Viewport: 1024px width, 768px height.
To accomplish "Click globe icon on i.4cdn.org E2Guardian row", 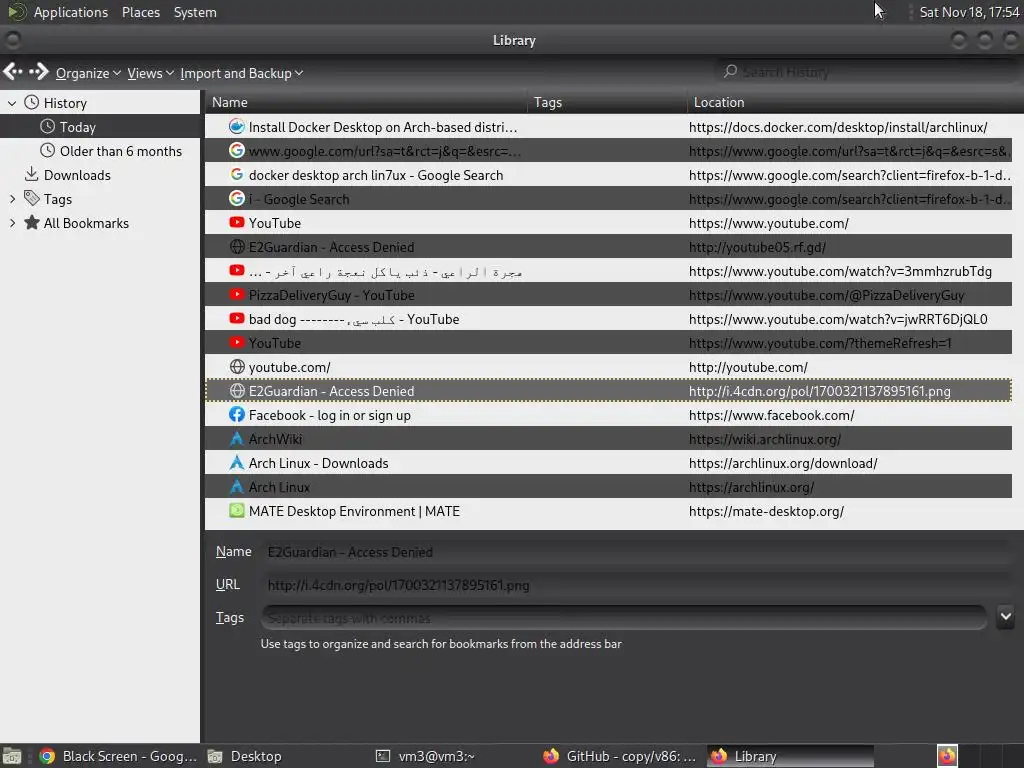I will point(237,391).
